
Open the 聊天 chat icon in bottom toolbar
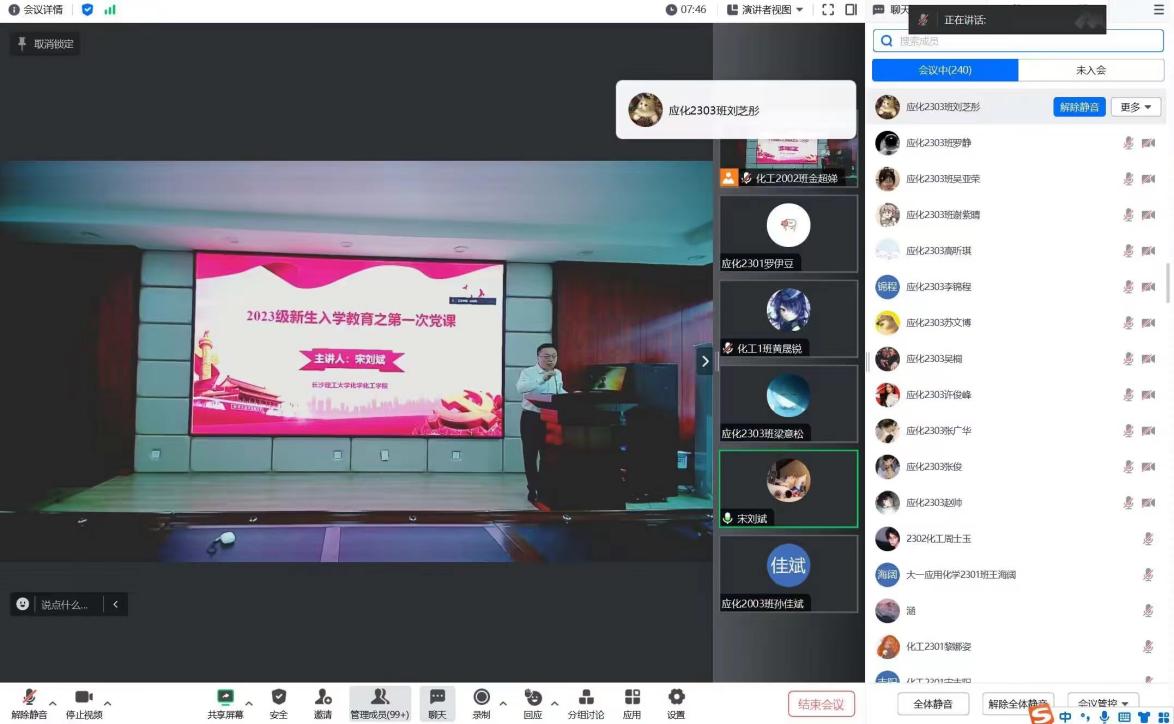(x=437, y=698)
